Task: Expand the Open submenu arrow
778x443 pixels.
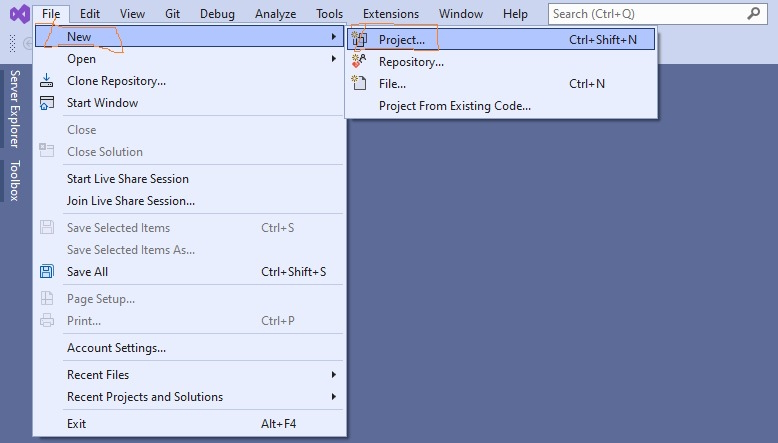Action: (x=334, y=59)
